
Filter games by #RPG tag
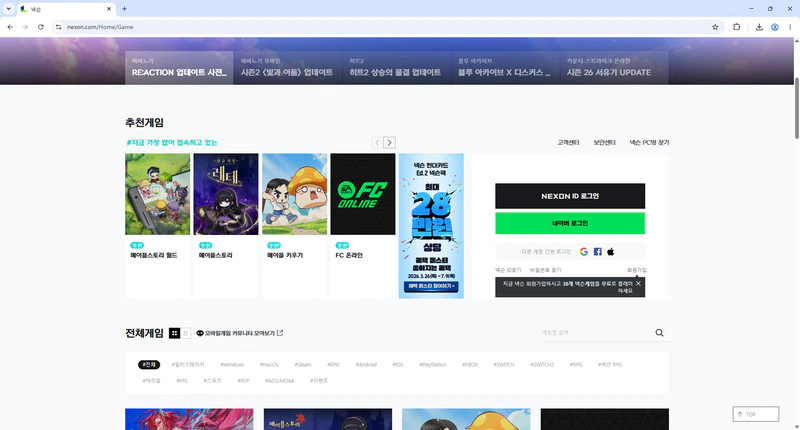[x=576, y=365]
